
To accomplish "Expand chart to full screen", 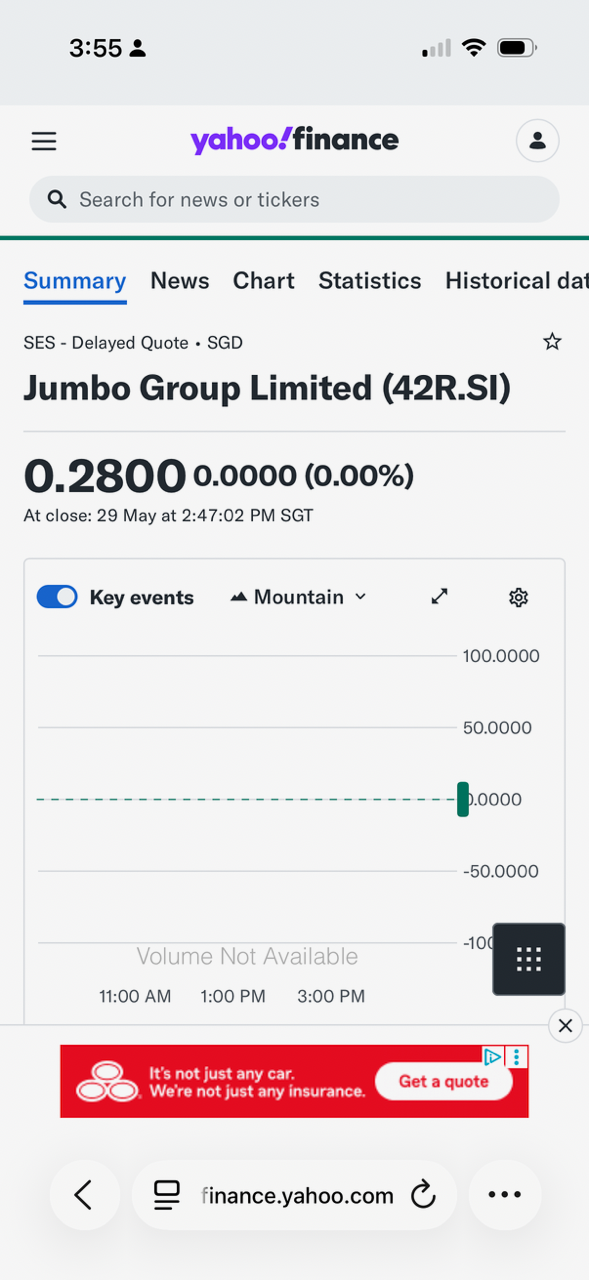I will pos(439,597).
